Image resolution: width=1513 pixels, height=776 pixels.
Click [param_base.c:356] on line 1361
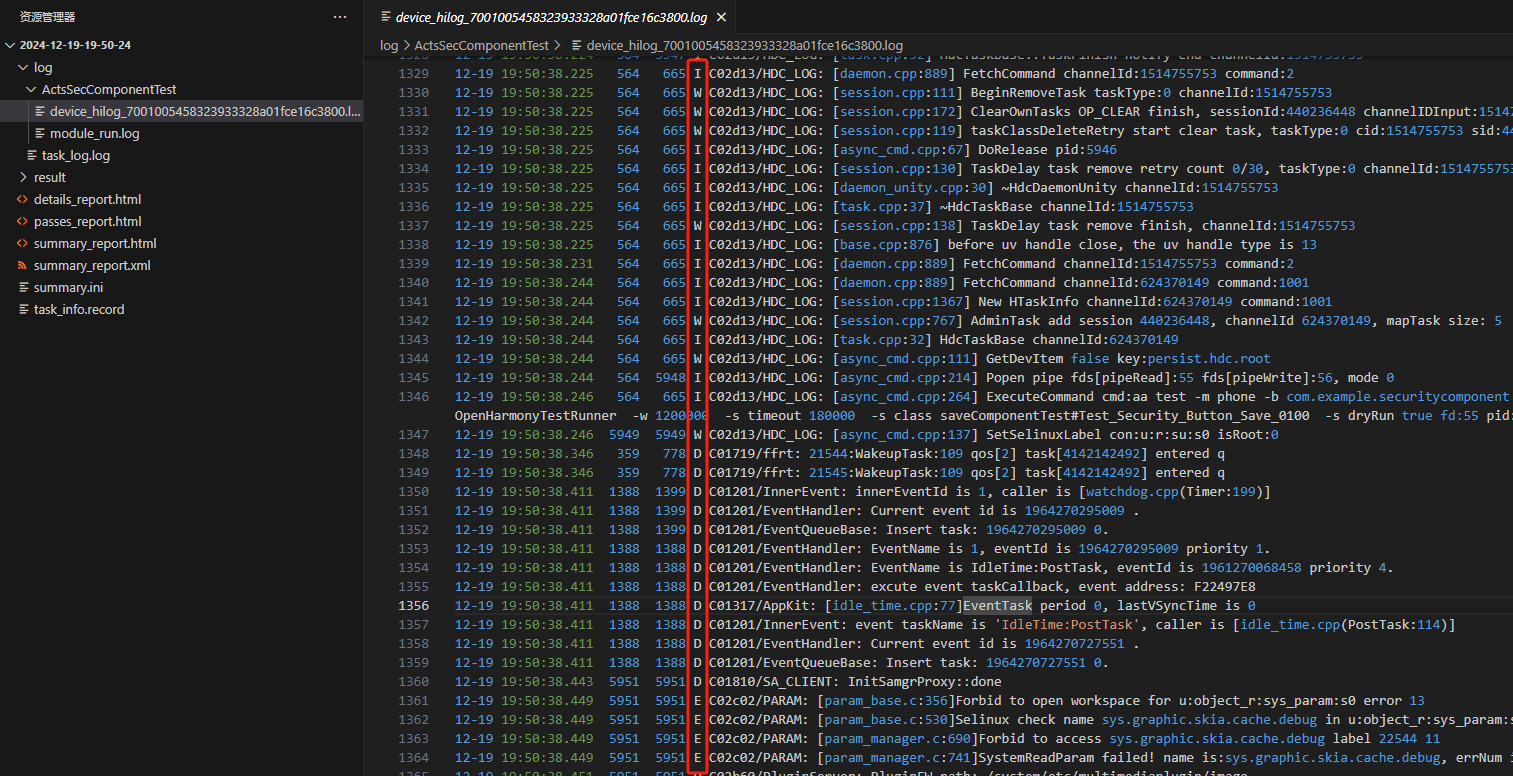pyautogui.click(x=885, y=701)
